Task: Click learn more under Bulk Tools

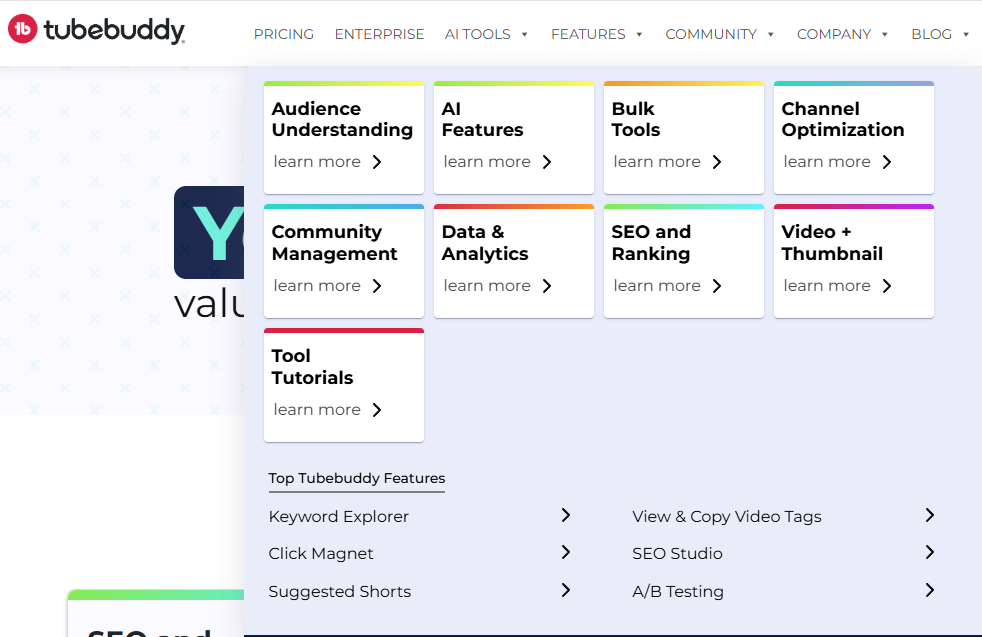Action: (657, 162)
